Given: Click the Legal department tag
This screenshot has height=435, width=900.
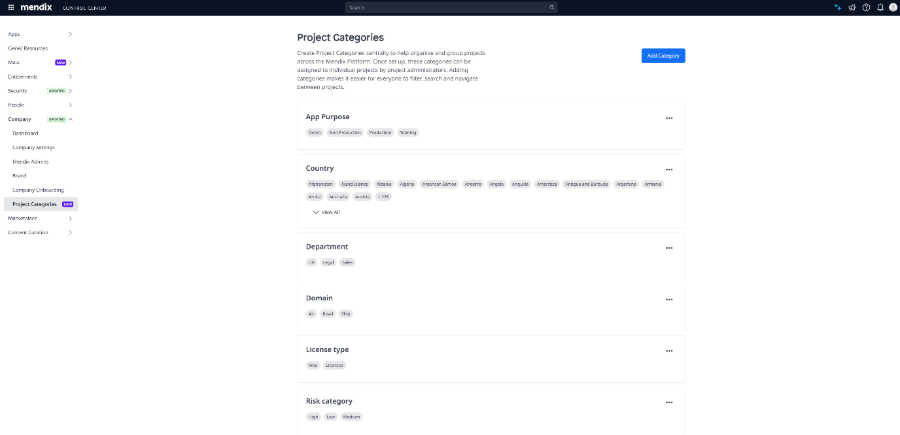Looking at the screenshot, I should (328, 262).
